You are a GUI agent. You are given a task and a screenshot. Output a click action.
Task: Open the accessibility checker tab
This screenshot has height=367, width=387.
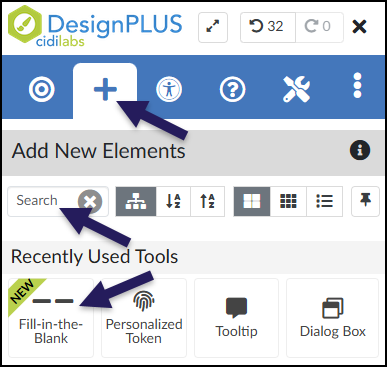pos(169,89)
